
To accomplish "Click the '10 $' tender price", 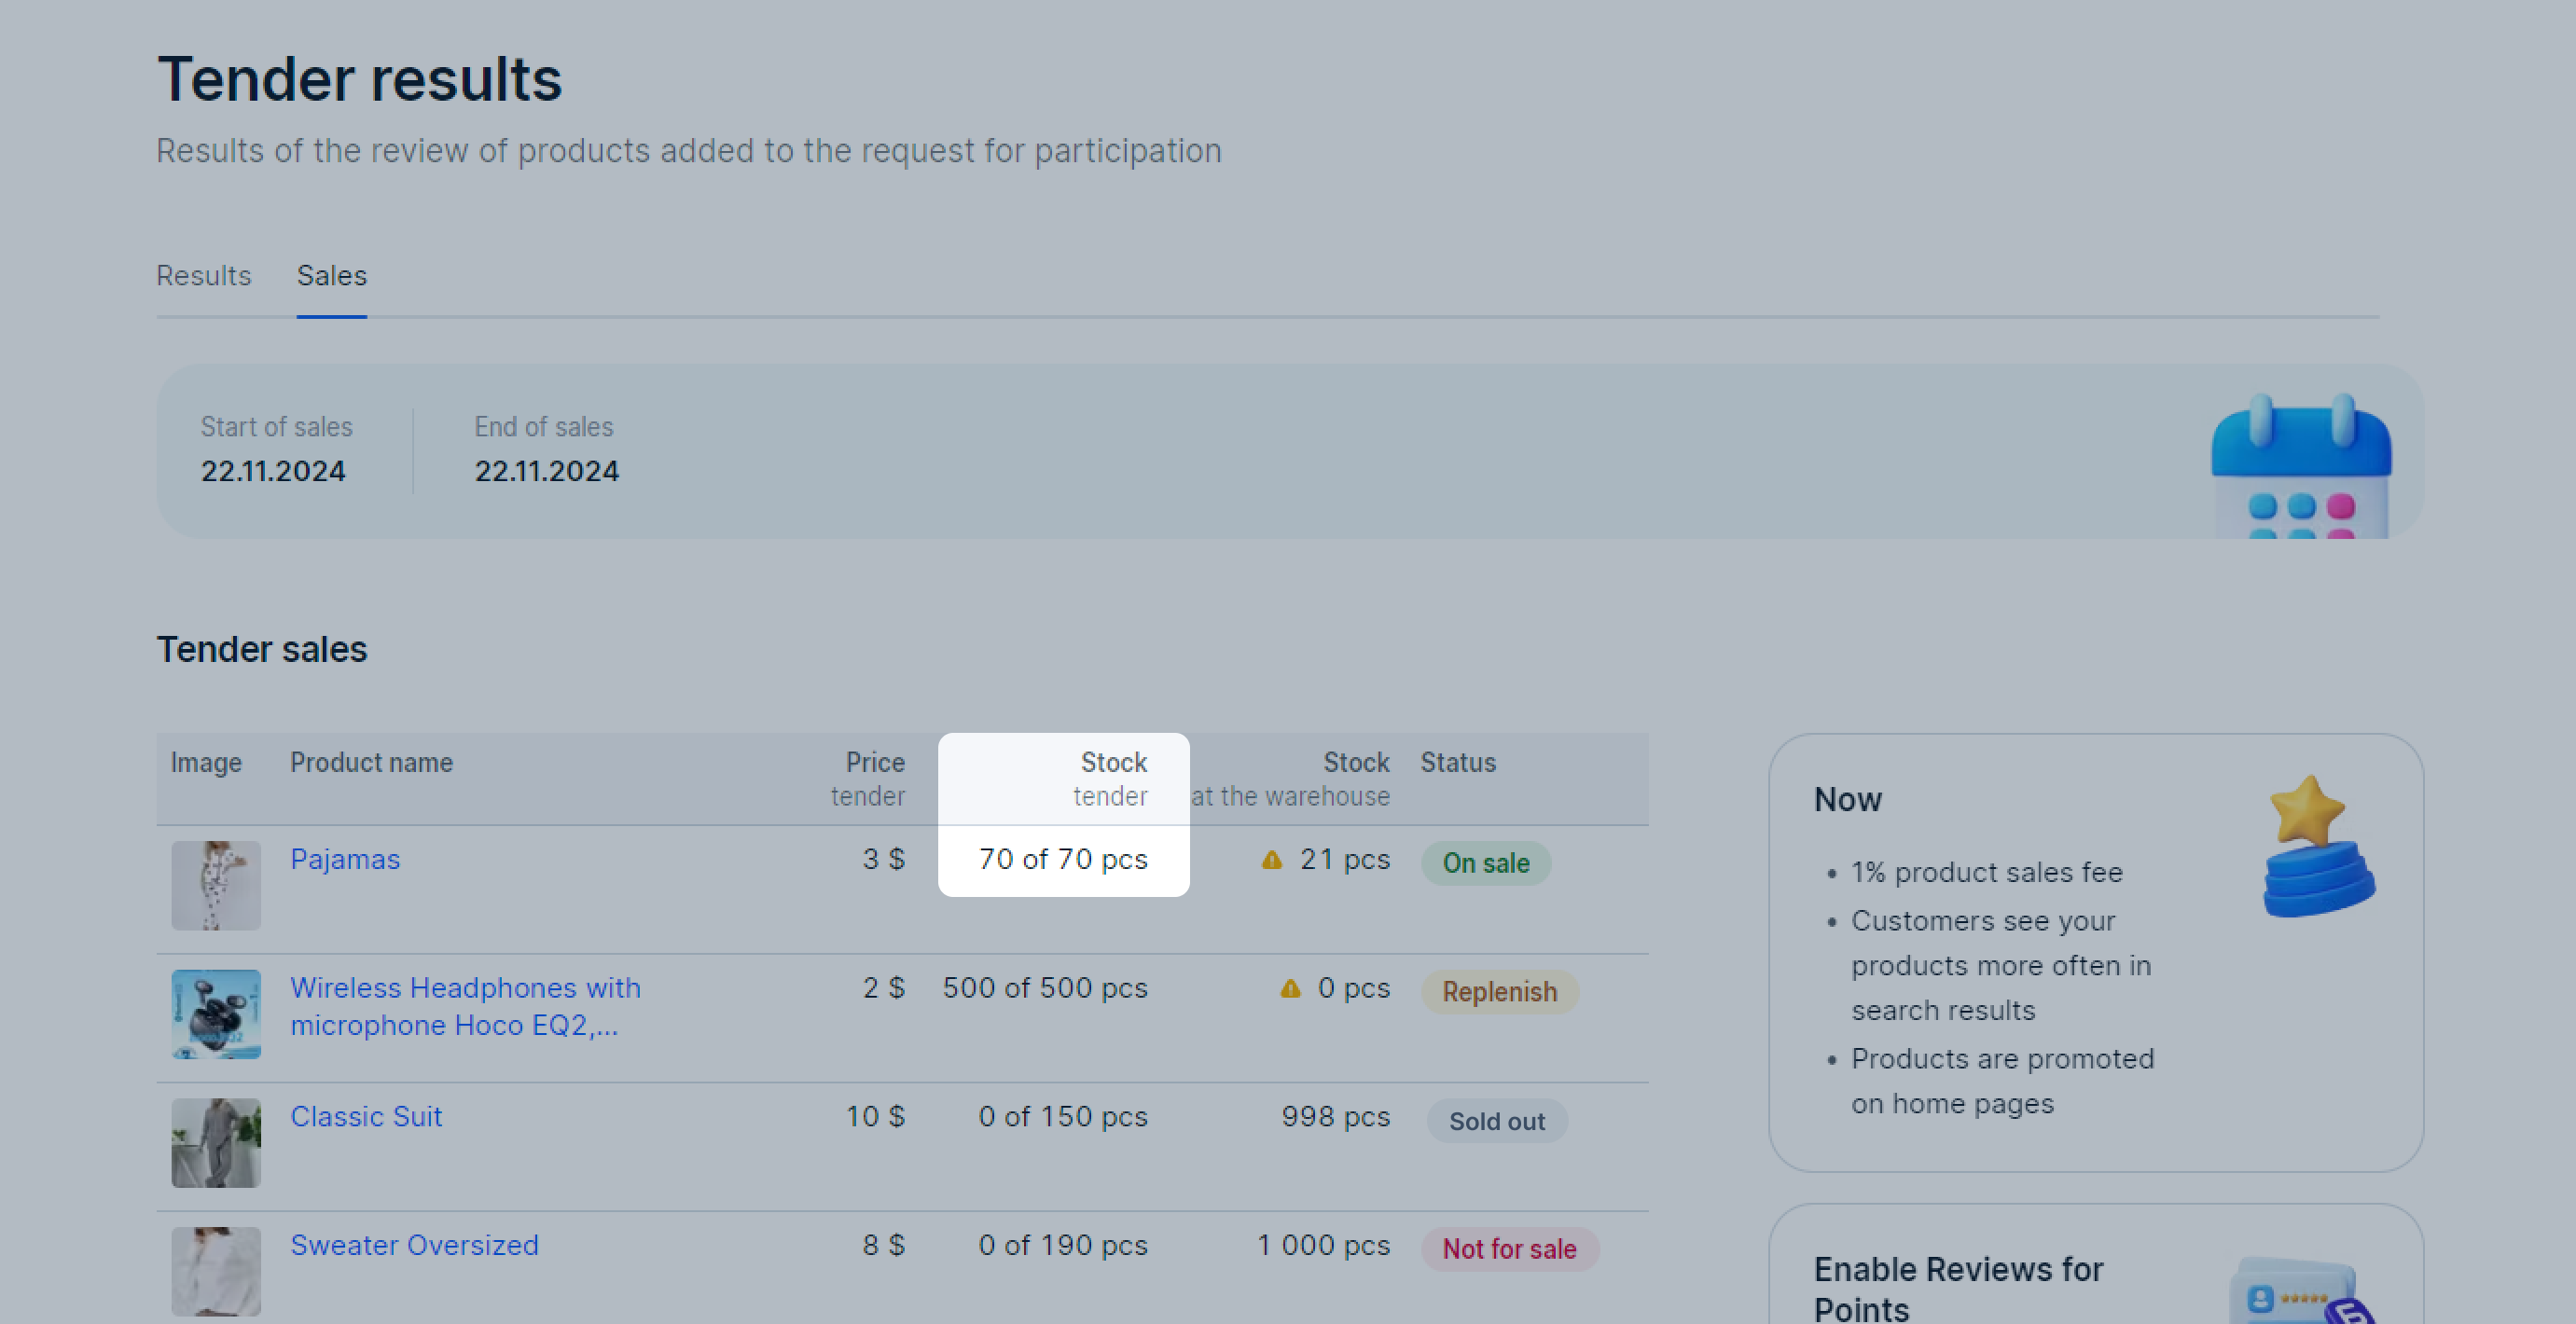I will coord(875,1116).
